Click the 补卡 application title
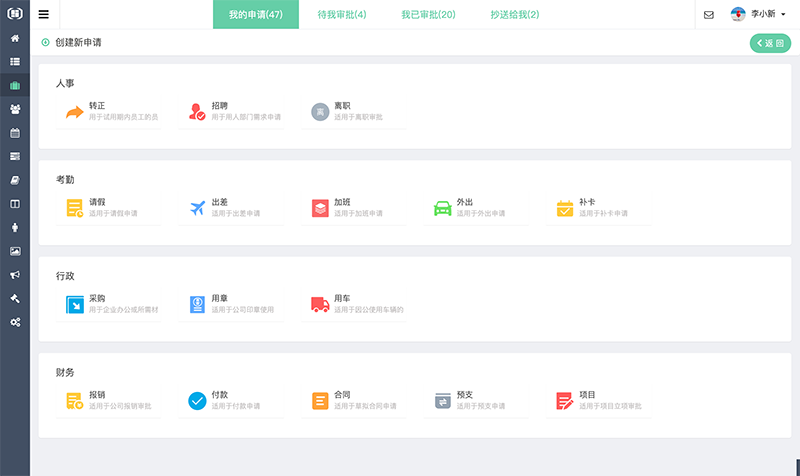Image resolution: width=800 pixels, height=476 pixels. coord(587,202)
